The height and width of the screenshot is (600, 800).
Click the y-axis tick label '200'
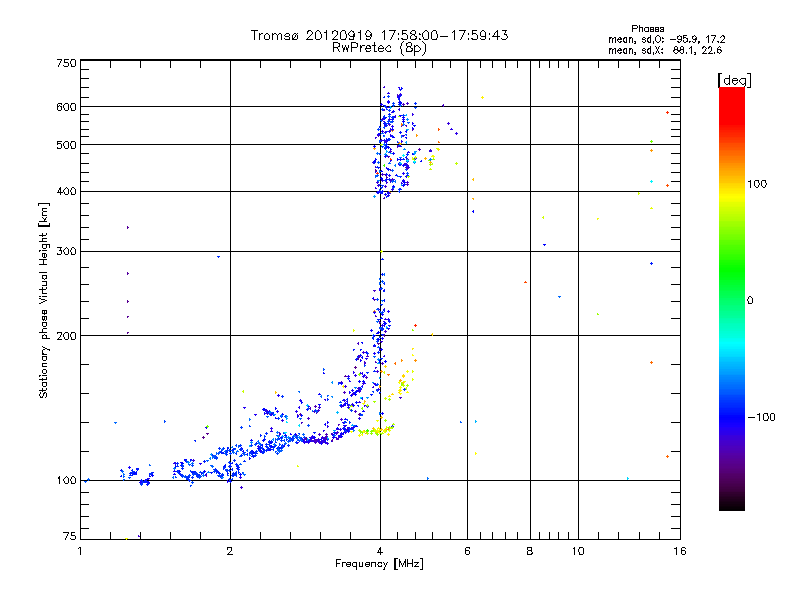click(x=66, y=336)
